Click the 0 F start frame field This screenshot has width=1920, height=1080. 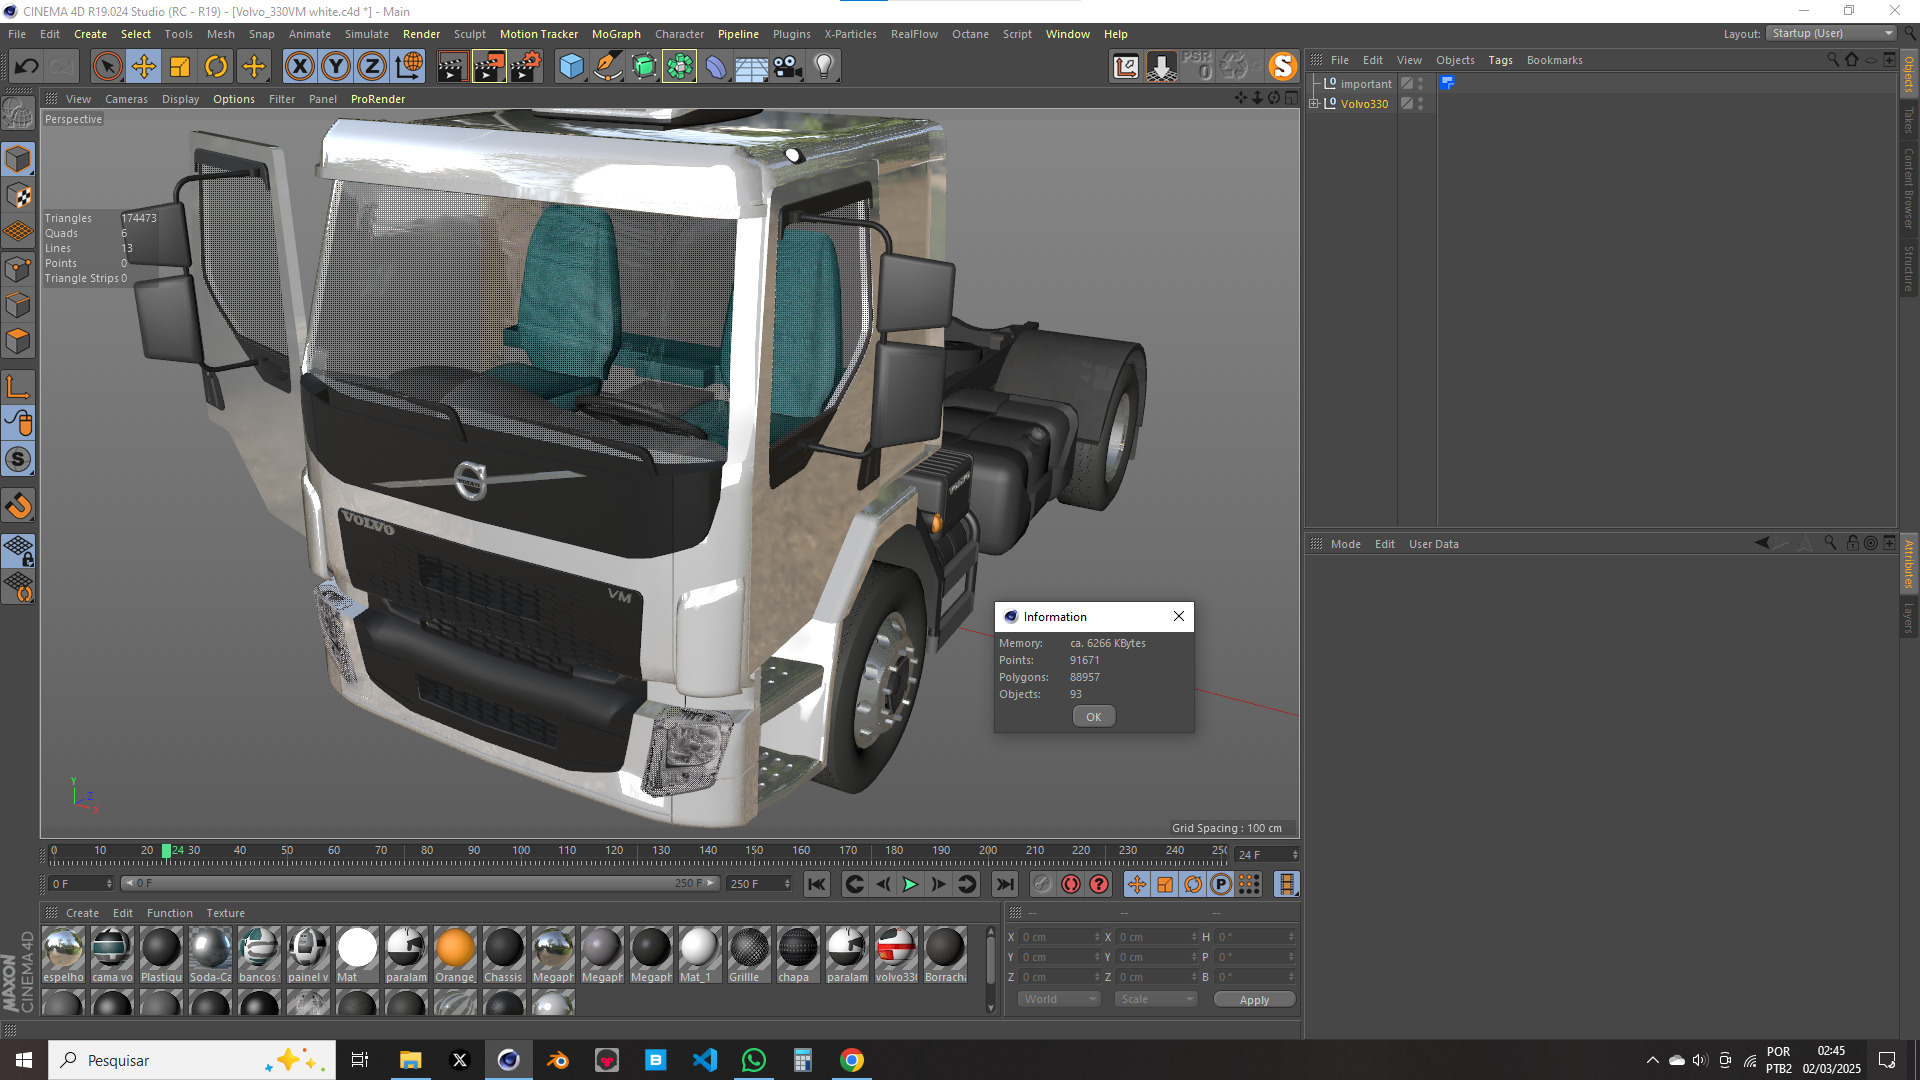coord(81,884)
